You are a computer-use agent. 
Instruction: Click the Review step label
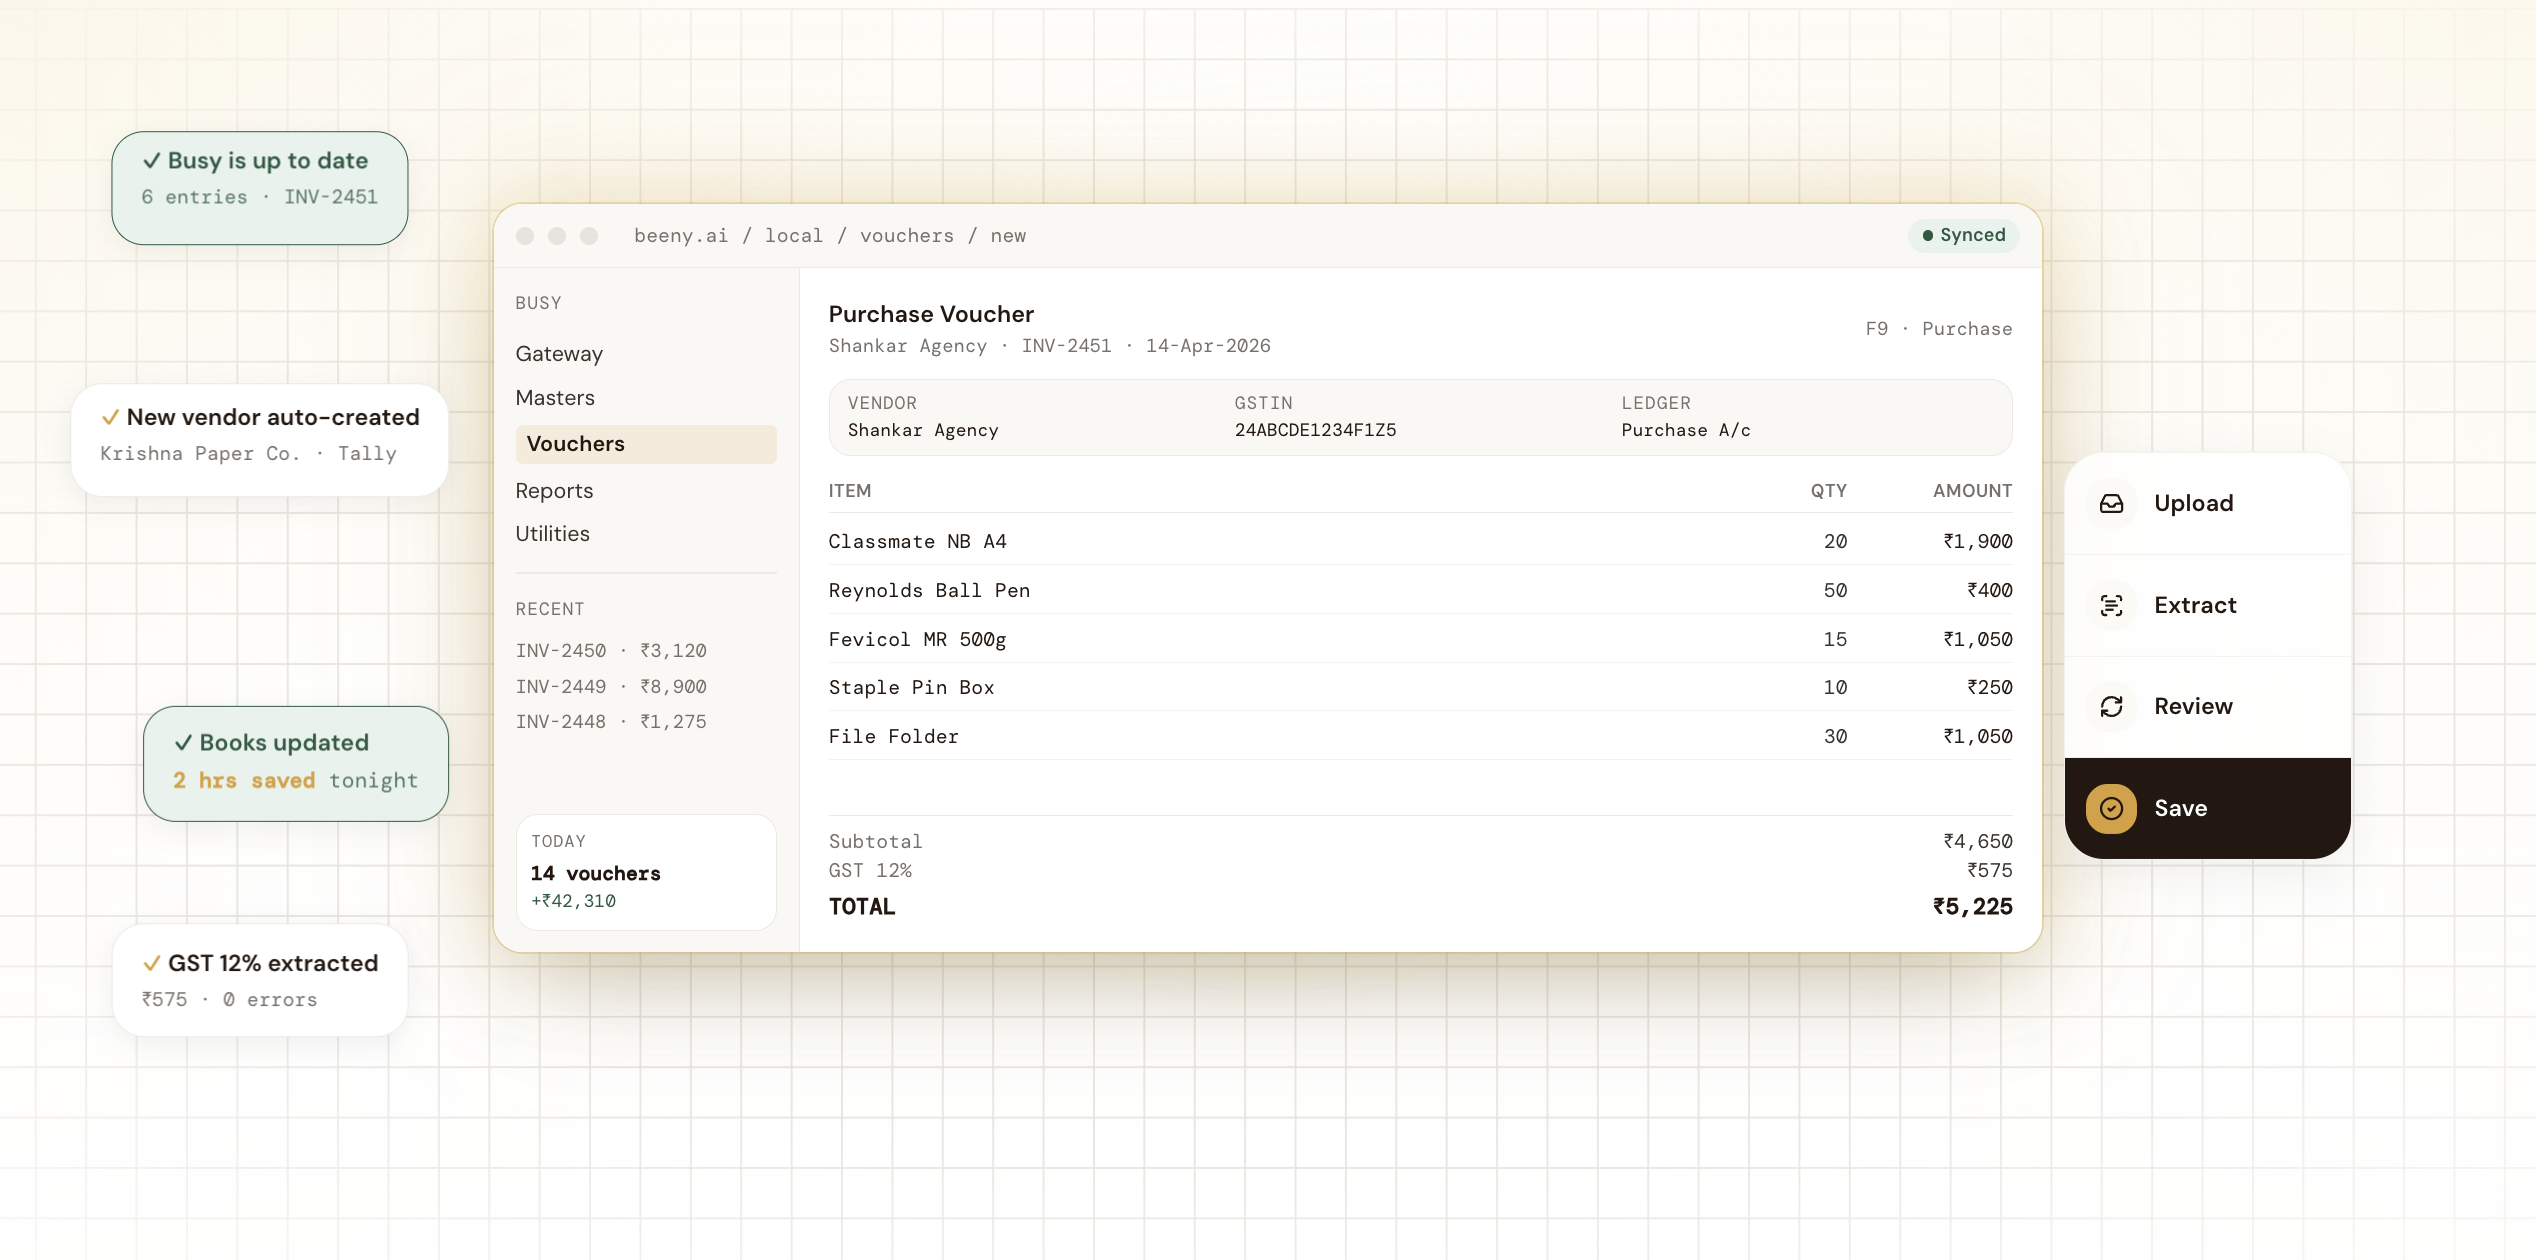click(x=2193, y=707)
